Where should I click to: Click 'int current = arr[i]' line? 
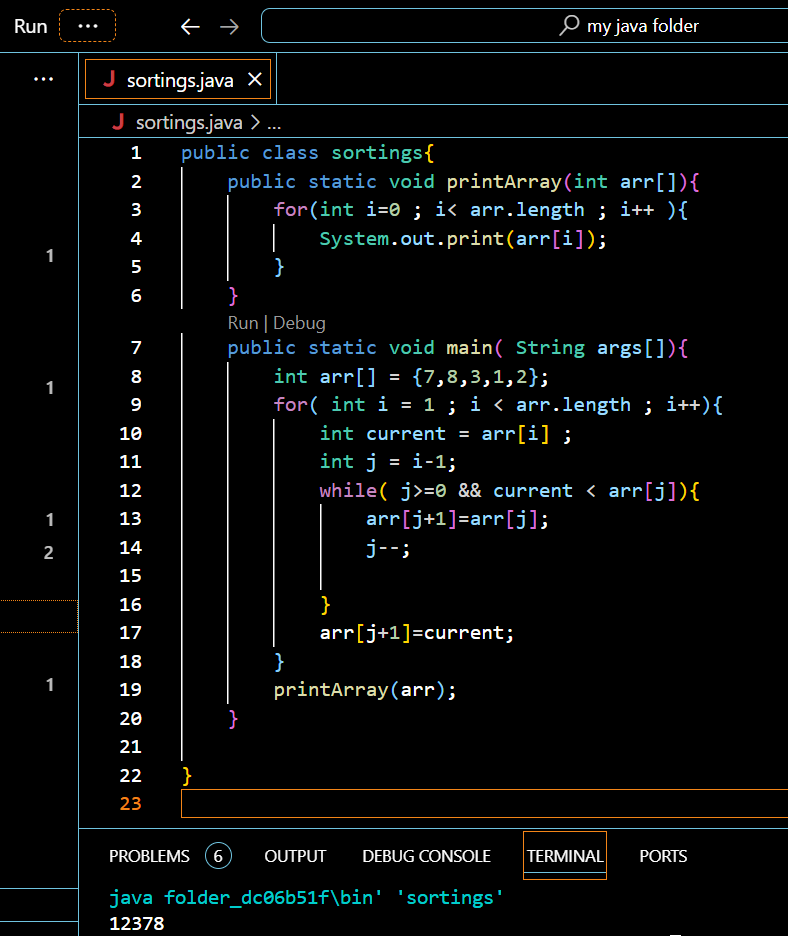445,434
